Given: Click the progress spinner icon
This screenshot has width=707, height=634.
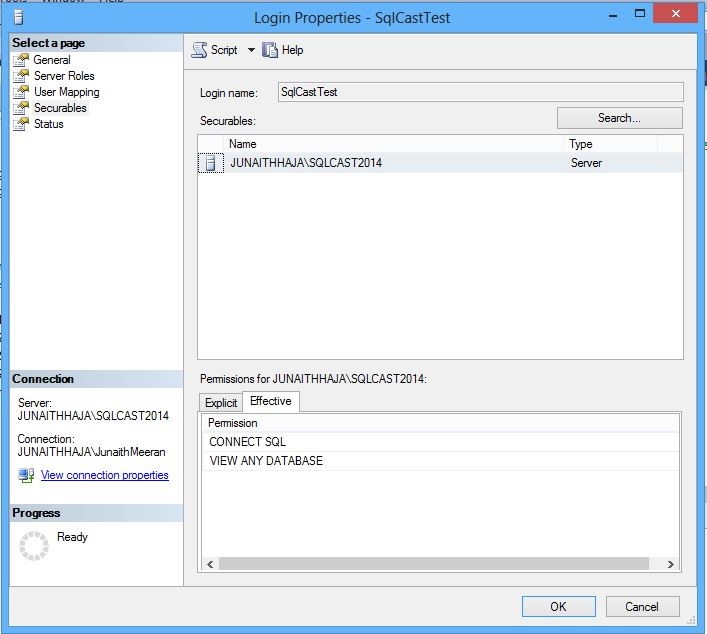Looking at the screenshot, I should [x=34, y=546].
